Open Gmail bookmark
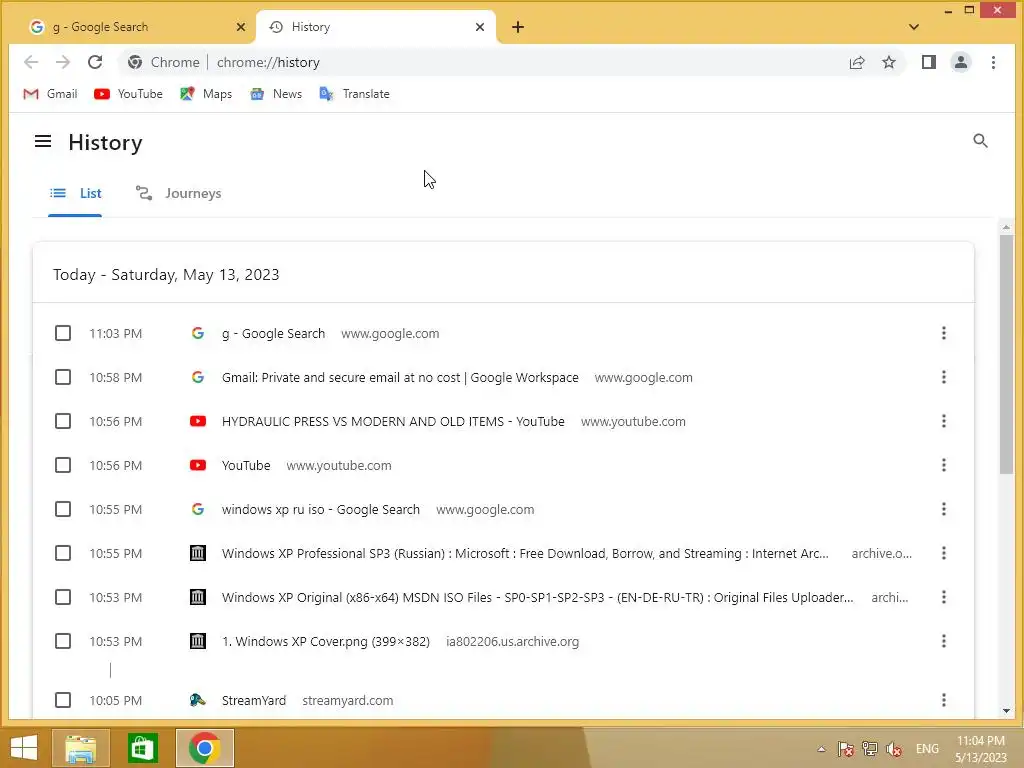Image resolution: width=1024 pixels, height=768 pixels. [x=50, y=94]
